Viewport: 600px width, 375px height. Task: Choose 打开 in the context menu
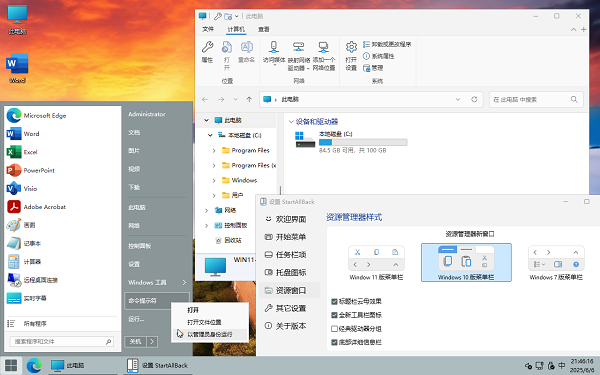[x=210, y=310]
